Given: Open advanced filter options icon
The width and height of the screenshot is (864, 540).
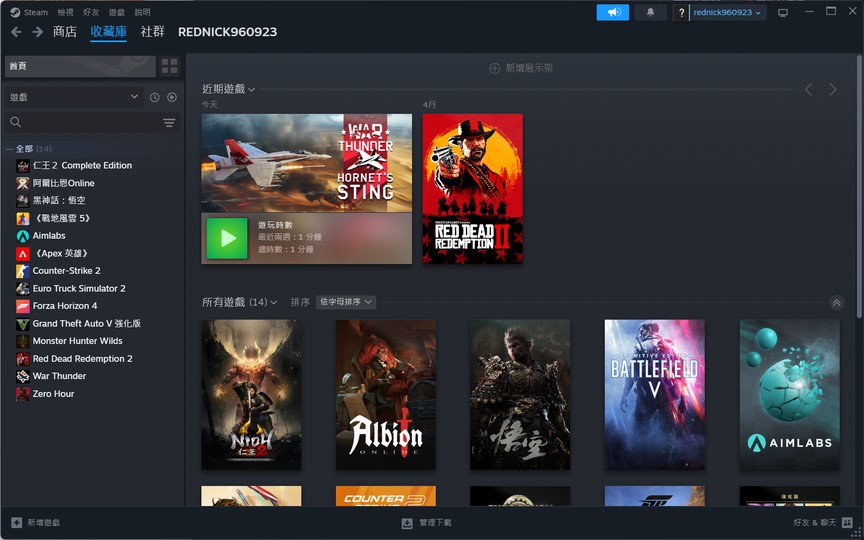Looking at the screenshot, I should 169,122.
